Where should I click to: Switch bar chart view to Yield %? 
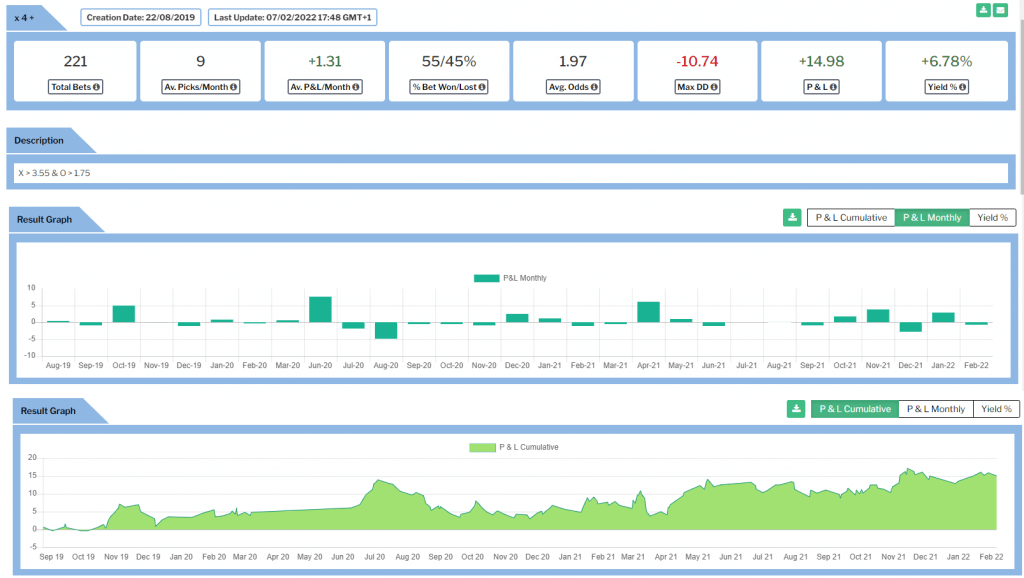point(993,217)
